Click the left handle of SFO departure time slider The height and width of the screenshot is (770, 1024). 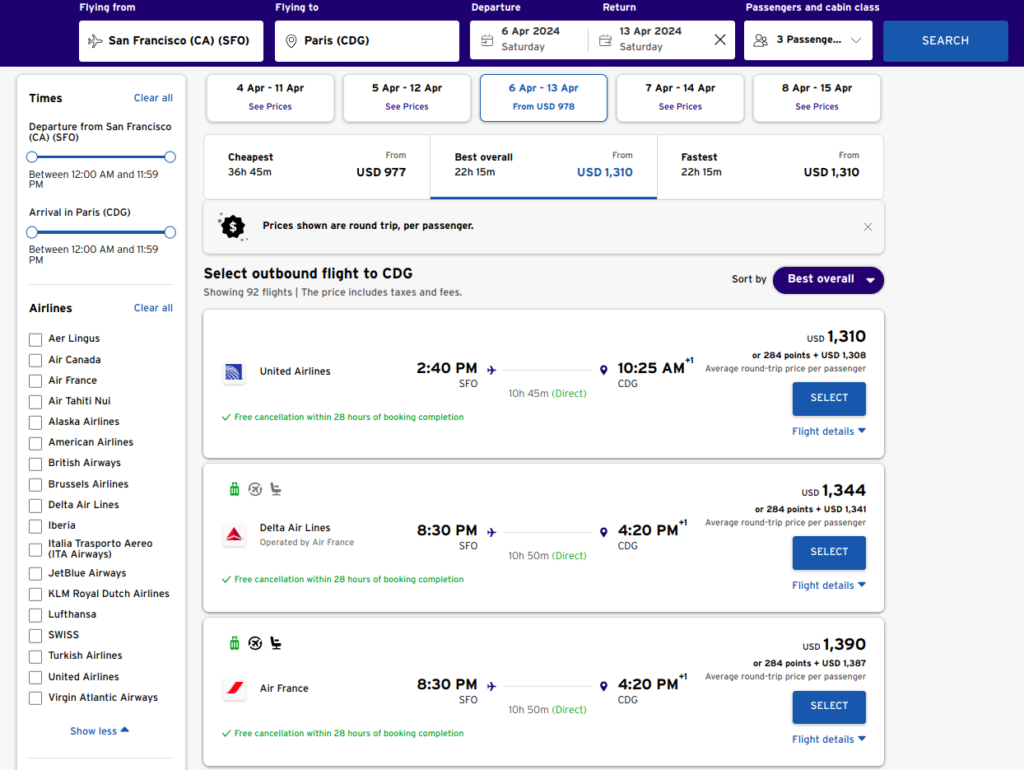pyautogui.click(x=32, y=157)
